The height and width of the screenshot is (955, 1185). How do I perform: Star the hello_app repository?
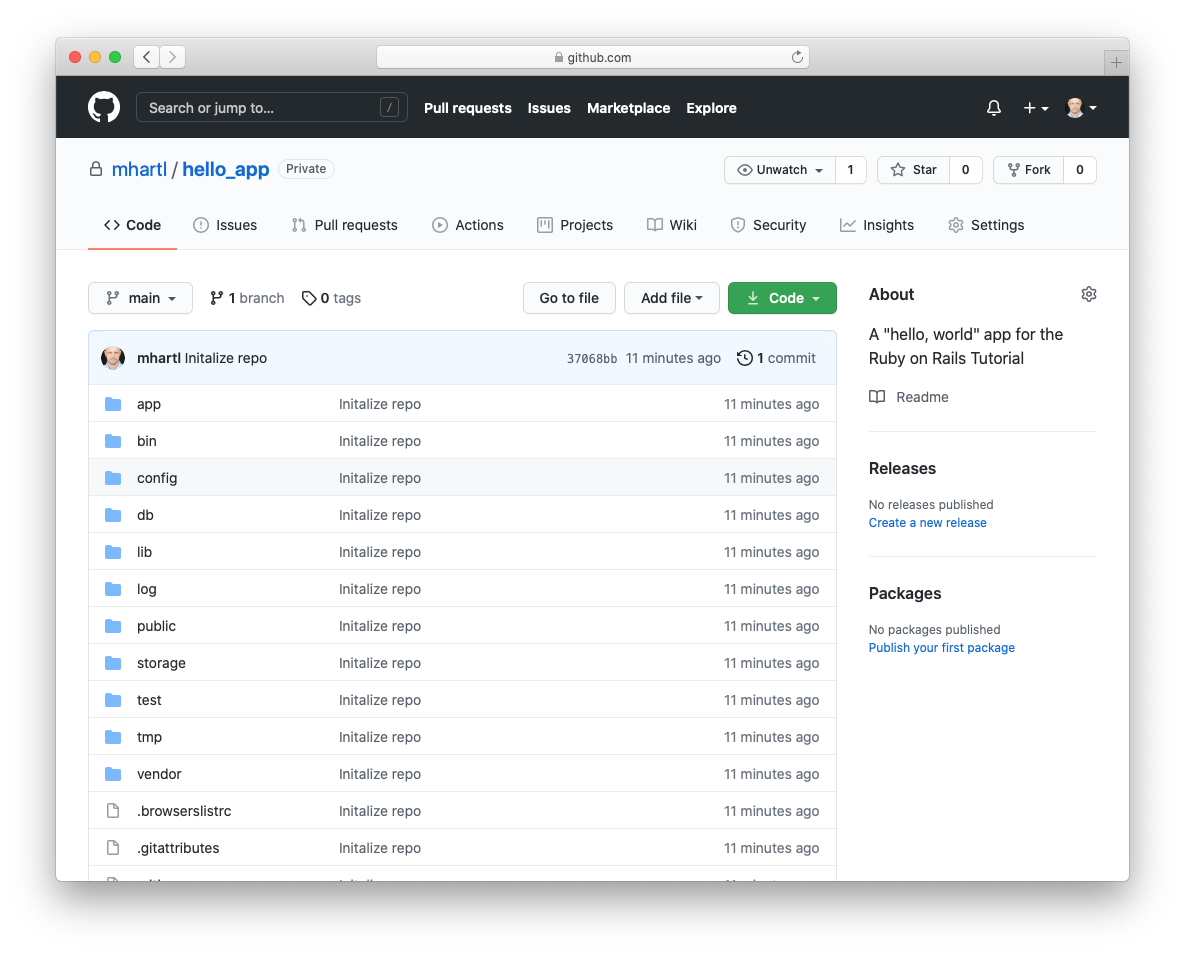(913, 170)
